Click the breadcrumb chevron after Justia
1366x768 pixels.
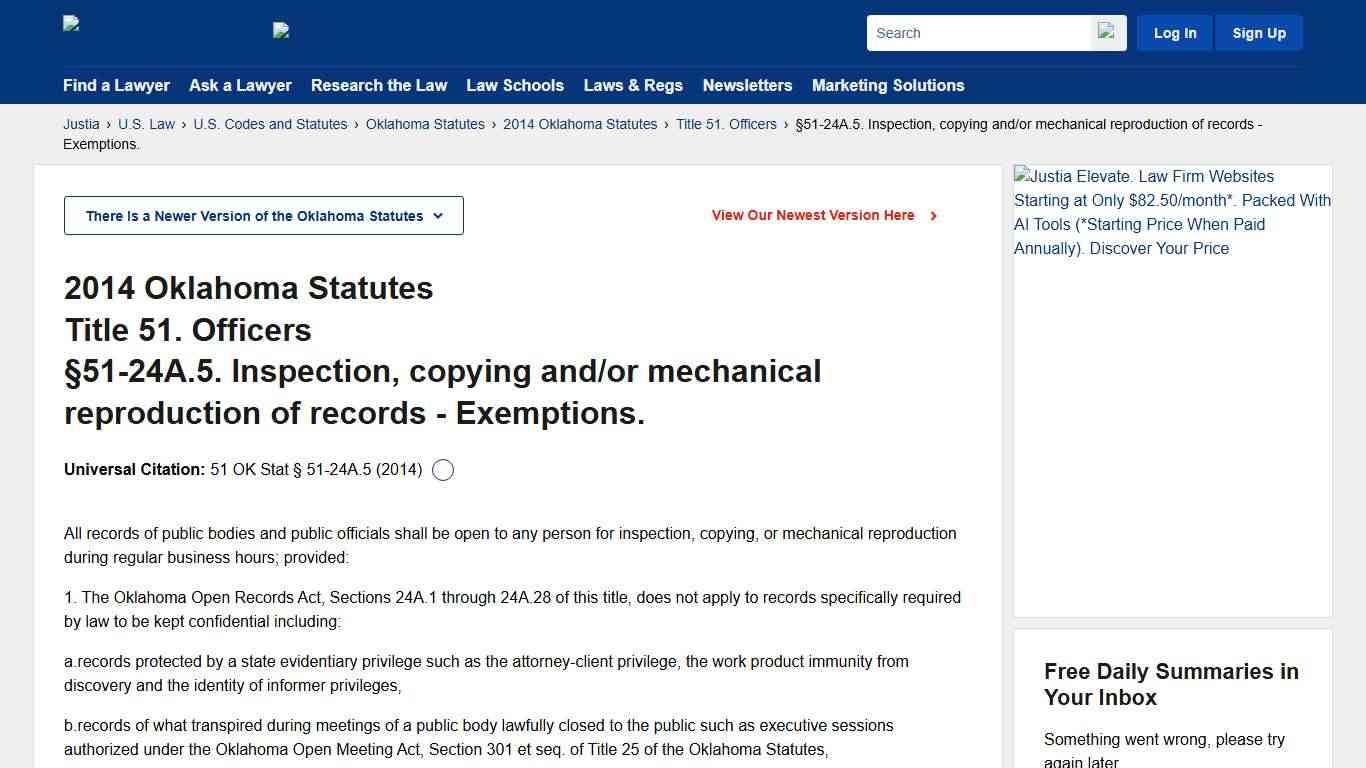point(108,124)
